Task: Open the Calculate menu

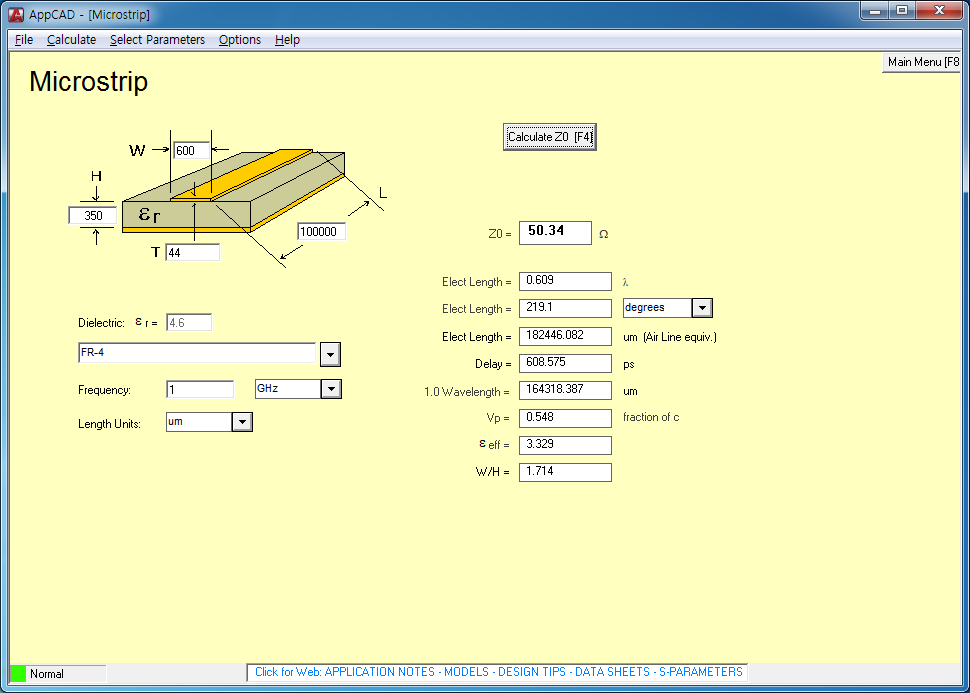Action: (71, 40)
